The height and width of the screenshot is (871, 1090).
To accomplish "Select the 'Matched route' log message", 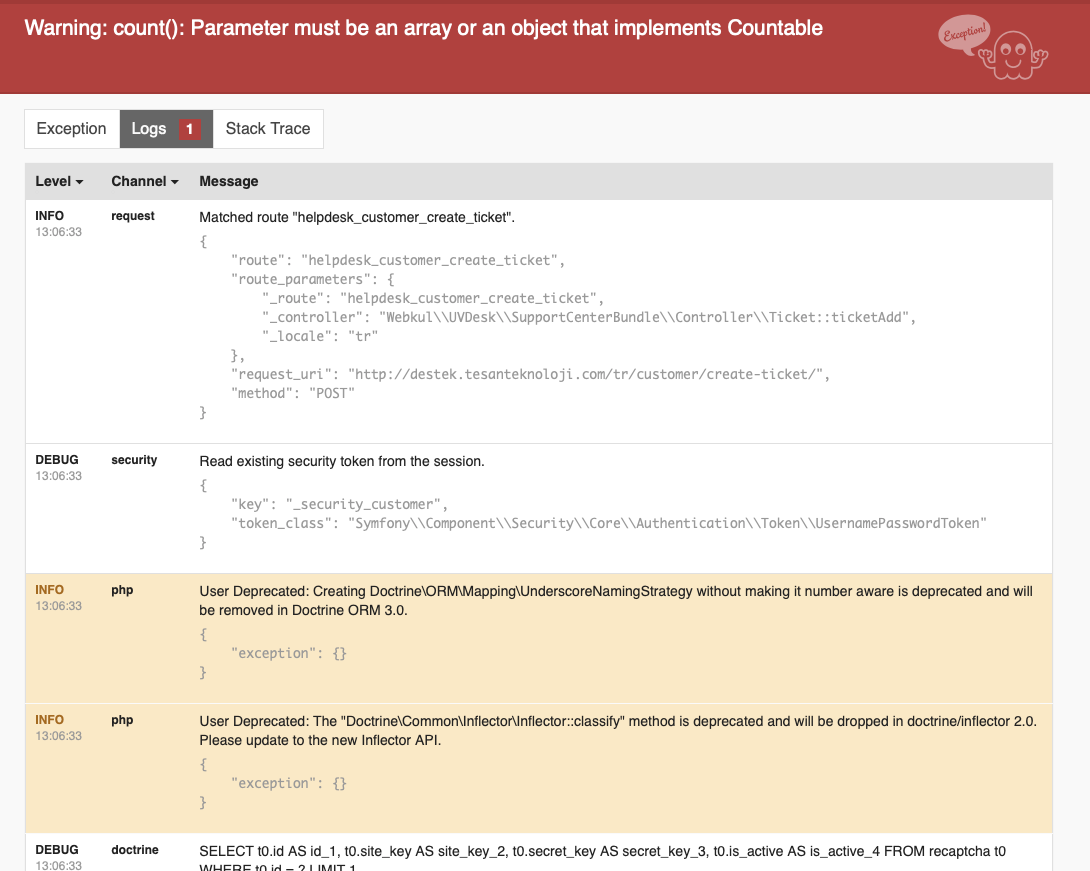I will [x=357, y=217].
